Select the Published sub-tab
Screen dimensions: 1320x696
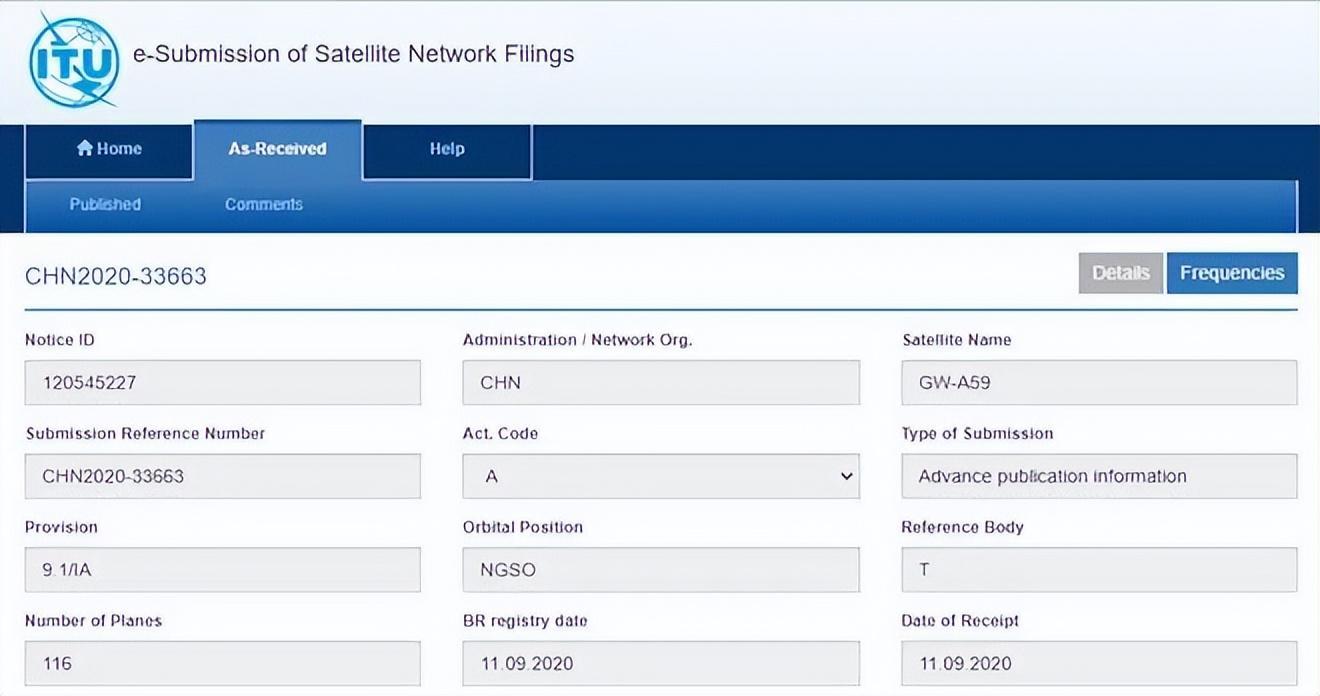(x=105, y=204)
